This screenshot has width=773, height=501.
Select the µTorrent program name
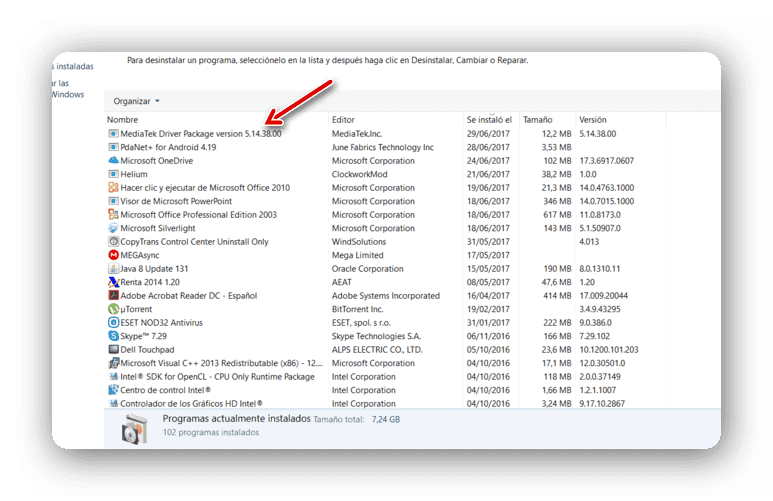[x=136, y=309]
